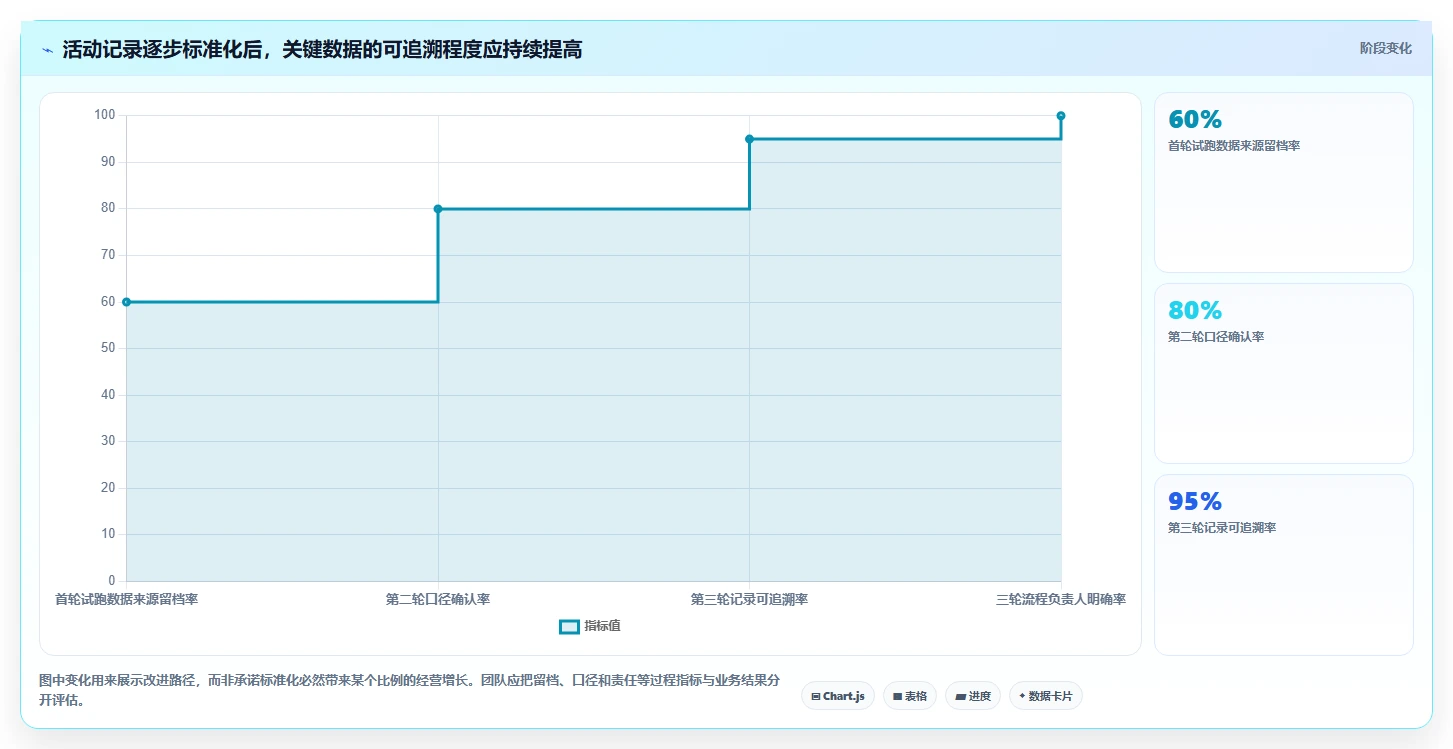The image size is (1453, 749).
Task: Click the Chart.js pill tag
Action: pyautogui.click(x=838, y=696)
